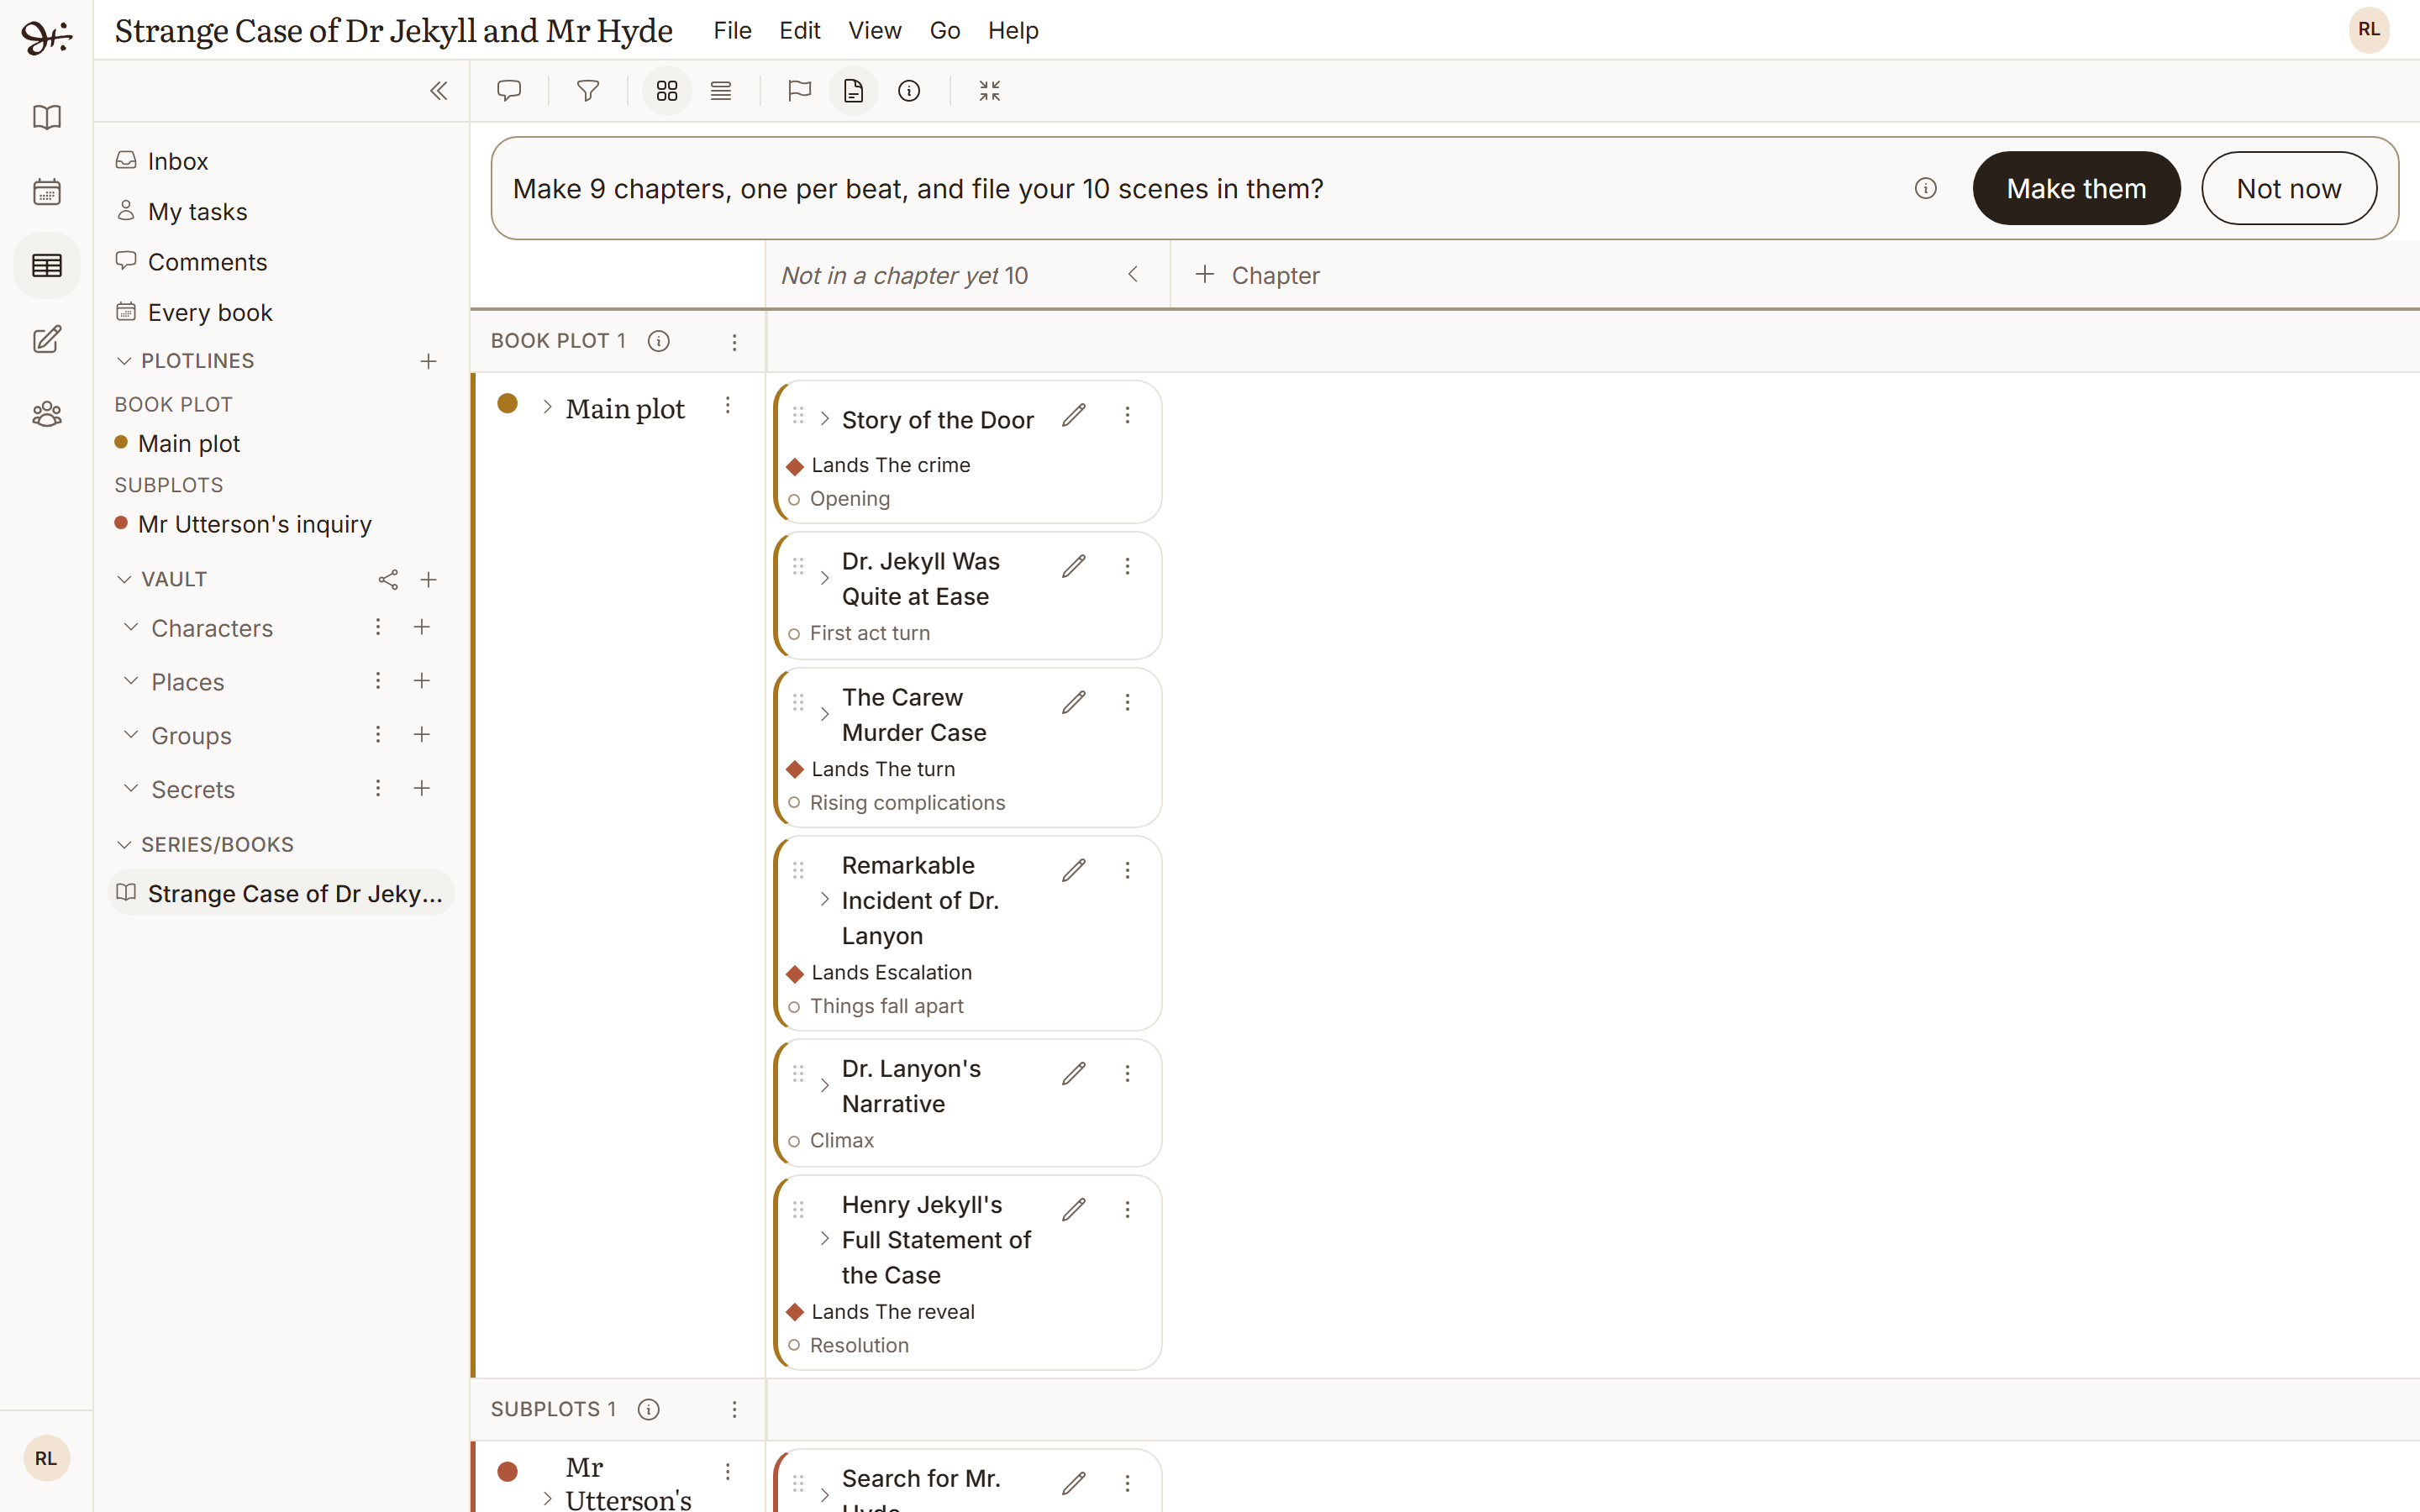The width and height of the screenshot is (2420, 1512).
Task: Open the calendar icon in left rail
Action: click(47, 192)
